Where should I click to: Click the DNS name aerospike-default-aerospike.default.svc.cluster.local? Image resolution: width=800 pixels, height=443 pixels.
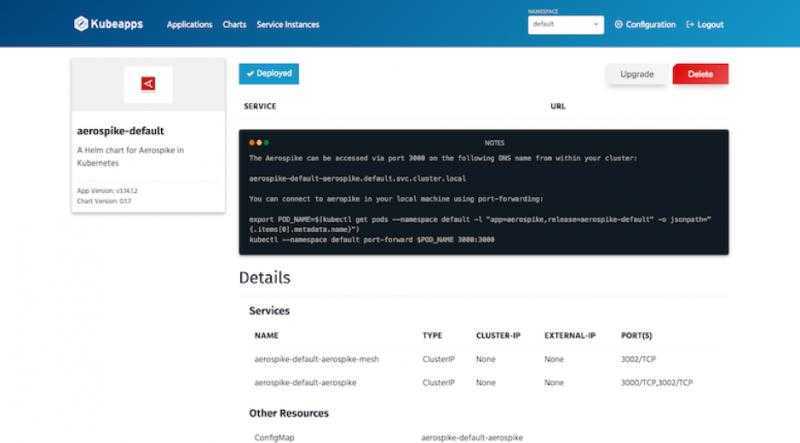[x=357, y=179]
